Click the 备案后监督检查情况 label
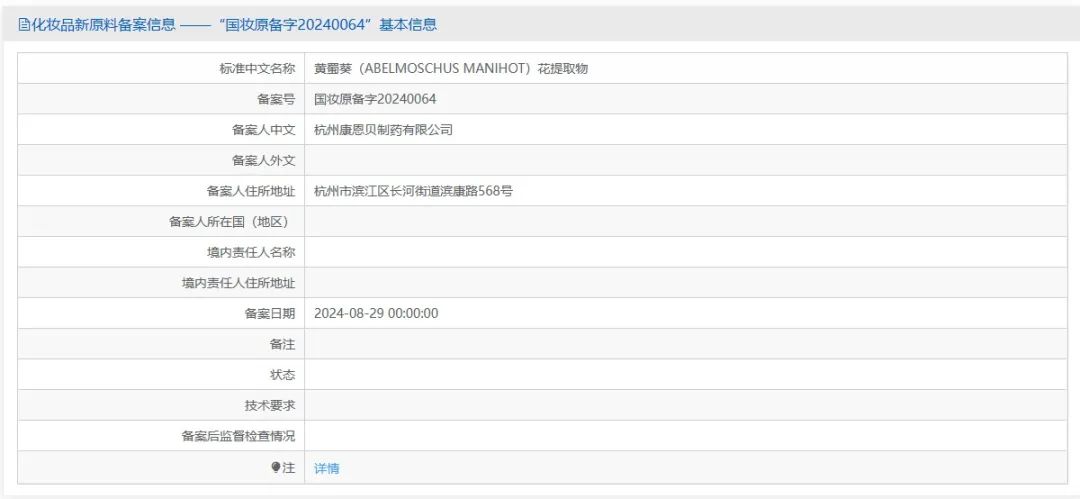This screenshot has height=499, width=1080. point(238,436)
